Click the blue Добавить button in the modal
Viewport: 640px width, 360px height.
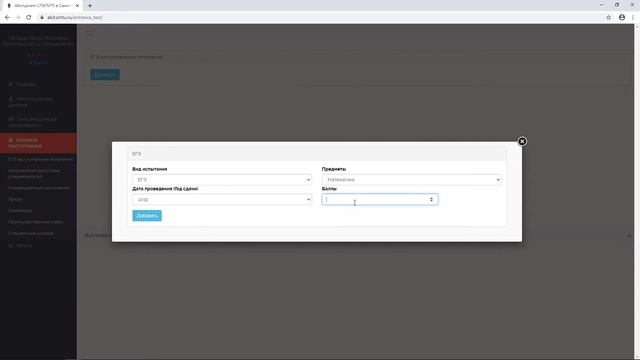click(147, 216)
